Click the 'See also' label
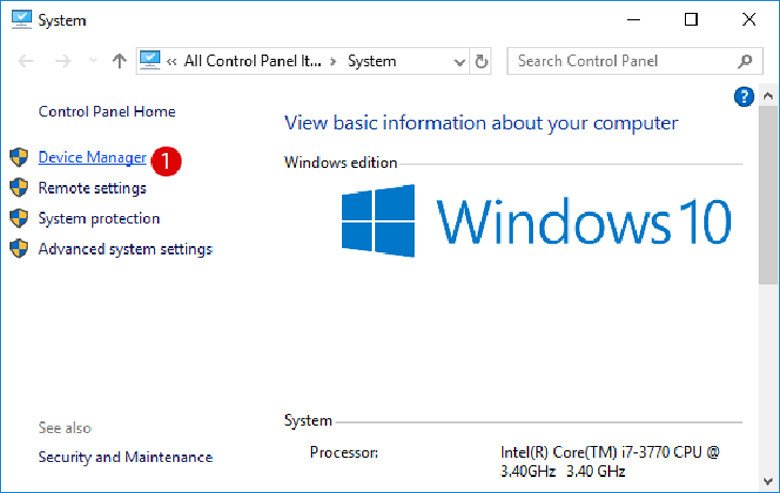The height and width of the screenshot is (493, 780). [x=65, y=427]
